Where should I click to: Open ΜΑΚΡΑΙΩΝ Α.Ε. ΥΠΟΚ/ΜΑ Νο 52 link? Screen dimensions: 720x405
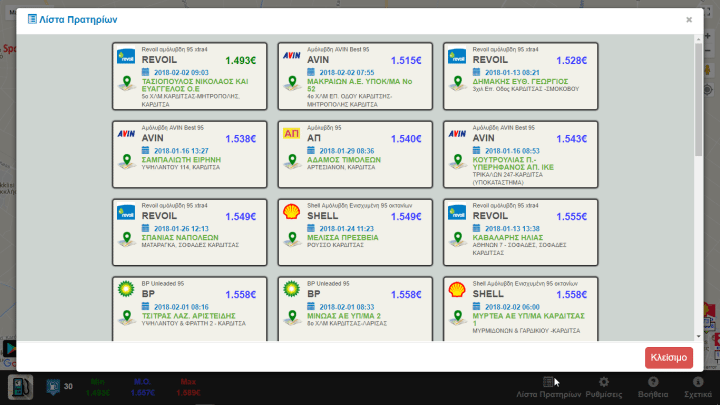pos(360,85)
